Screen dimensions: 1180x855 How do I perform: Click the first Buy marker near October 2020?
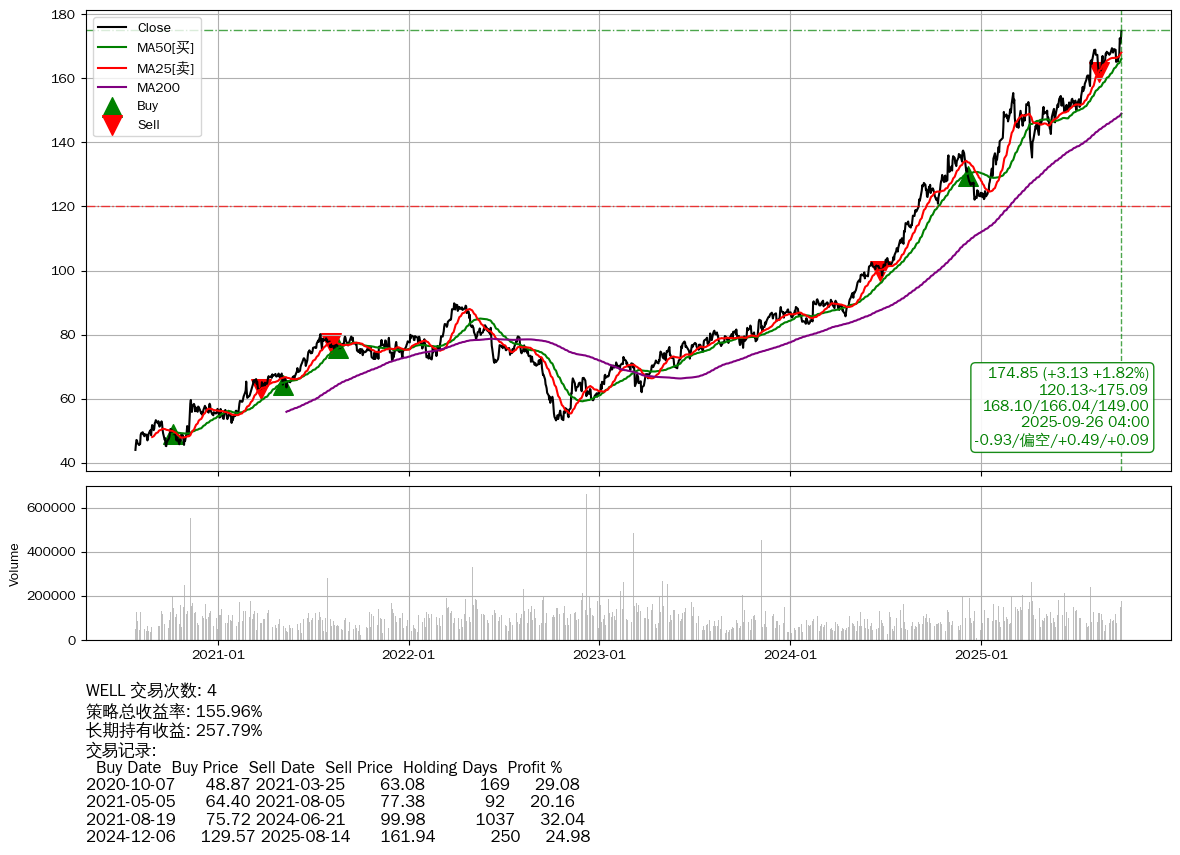(174, 435)
